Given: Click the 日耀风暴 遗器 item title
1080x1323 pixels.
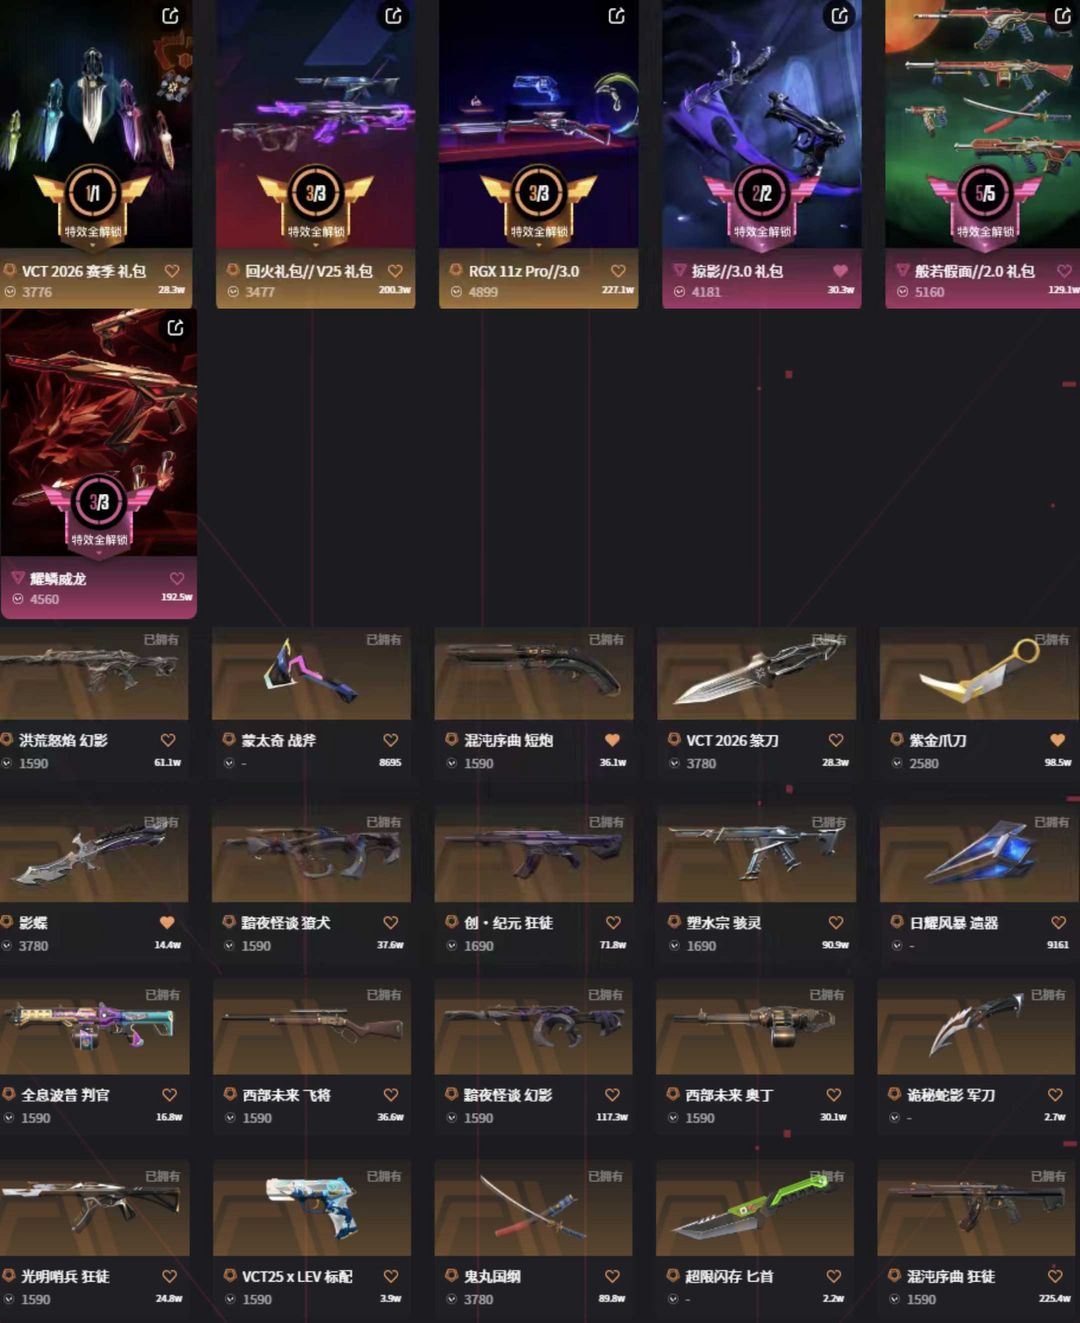Looking at the screenshot, I should (953, 923).
